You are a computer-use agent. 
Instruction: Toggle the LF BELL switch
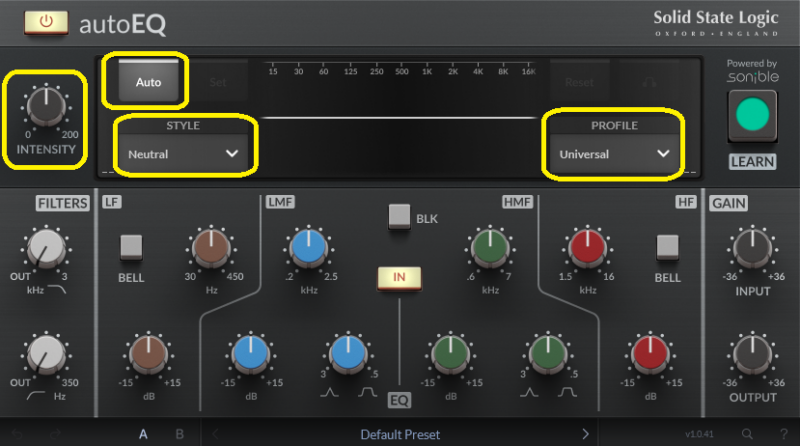131,246
